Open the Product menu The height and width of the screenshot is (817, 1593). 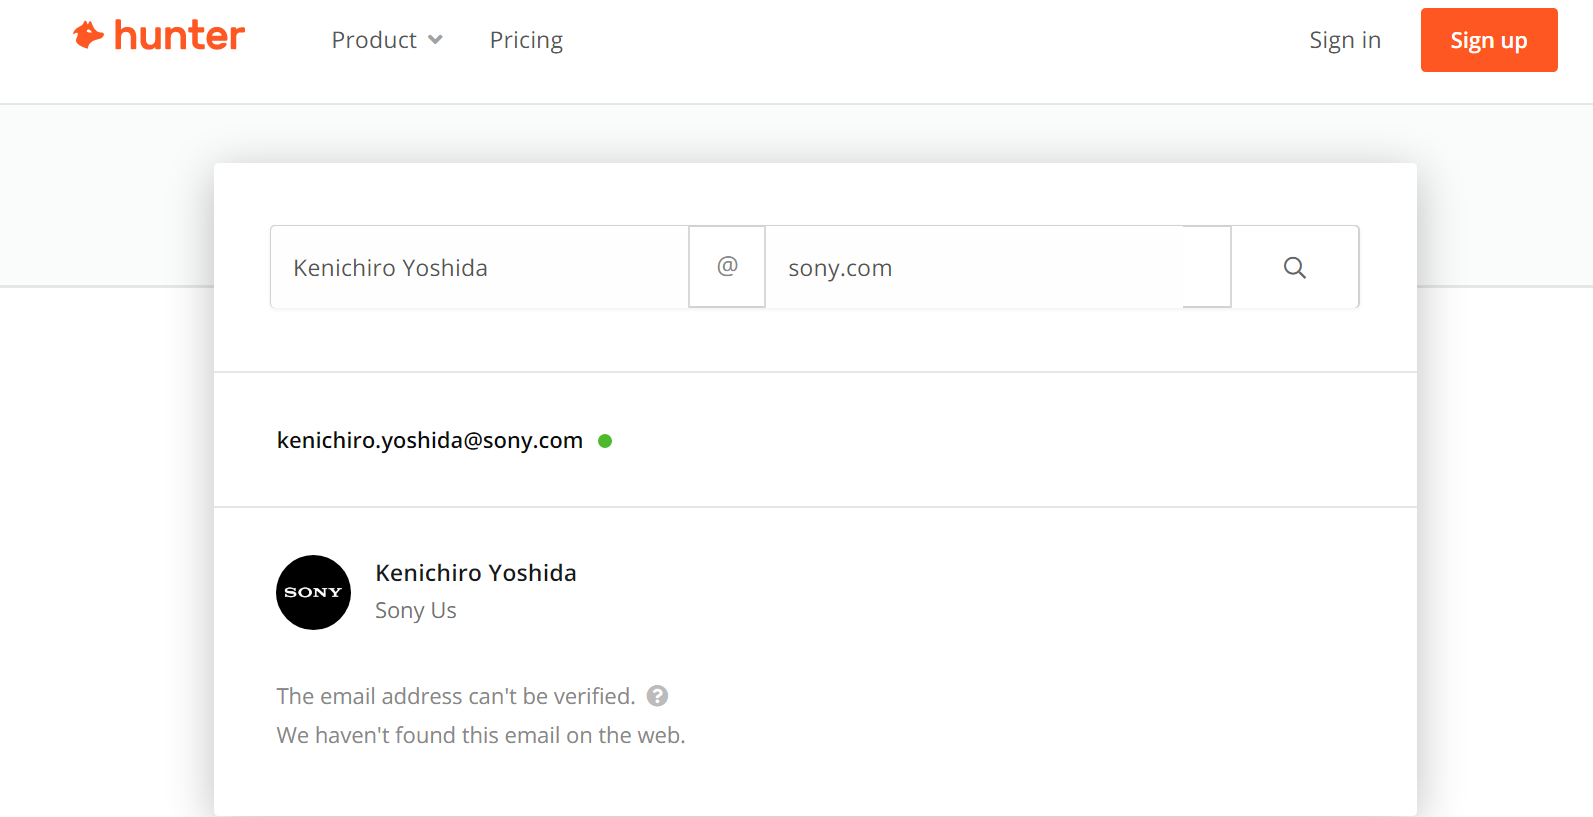374,40
